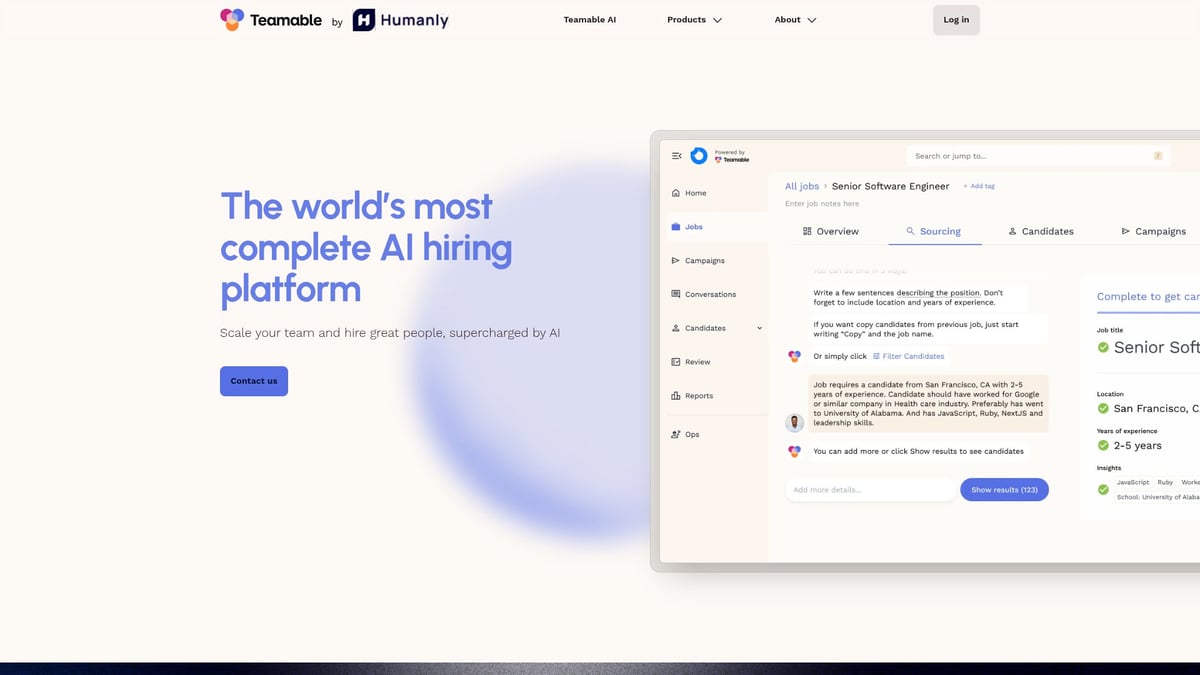Open the Campaigns sidebar icon
Screen dimensions: 1200x675
[x=705, y=260]
